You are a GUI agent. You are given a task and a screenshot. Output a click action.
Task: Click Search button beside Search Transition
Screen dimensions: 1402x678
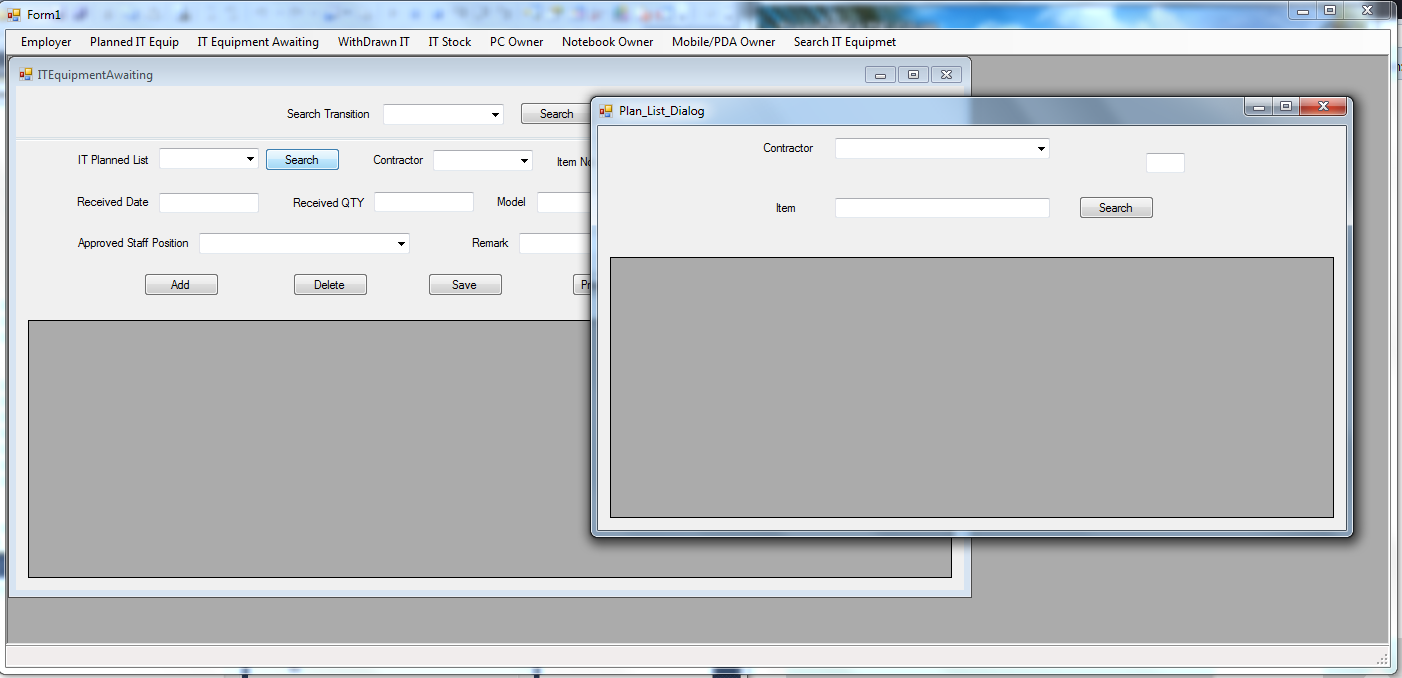coord(555,114)
